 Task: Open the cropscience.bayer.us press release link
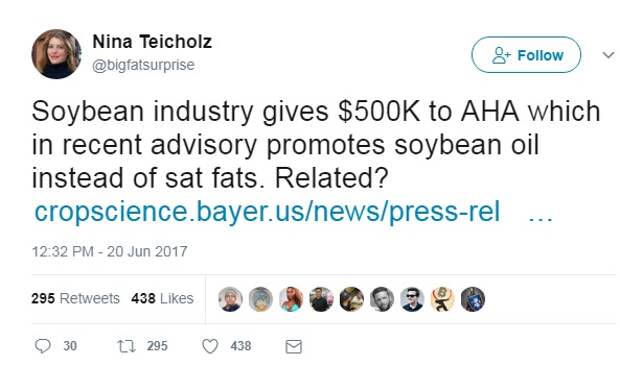[267, 211]
